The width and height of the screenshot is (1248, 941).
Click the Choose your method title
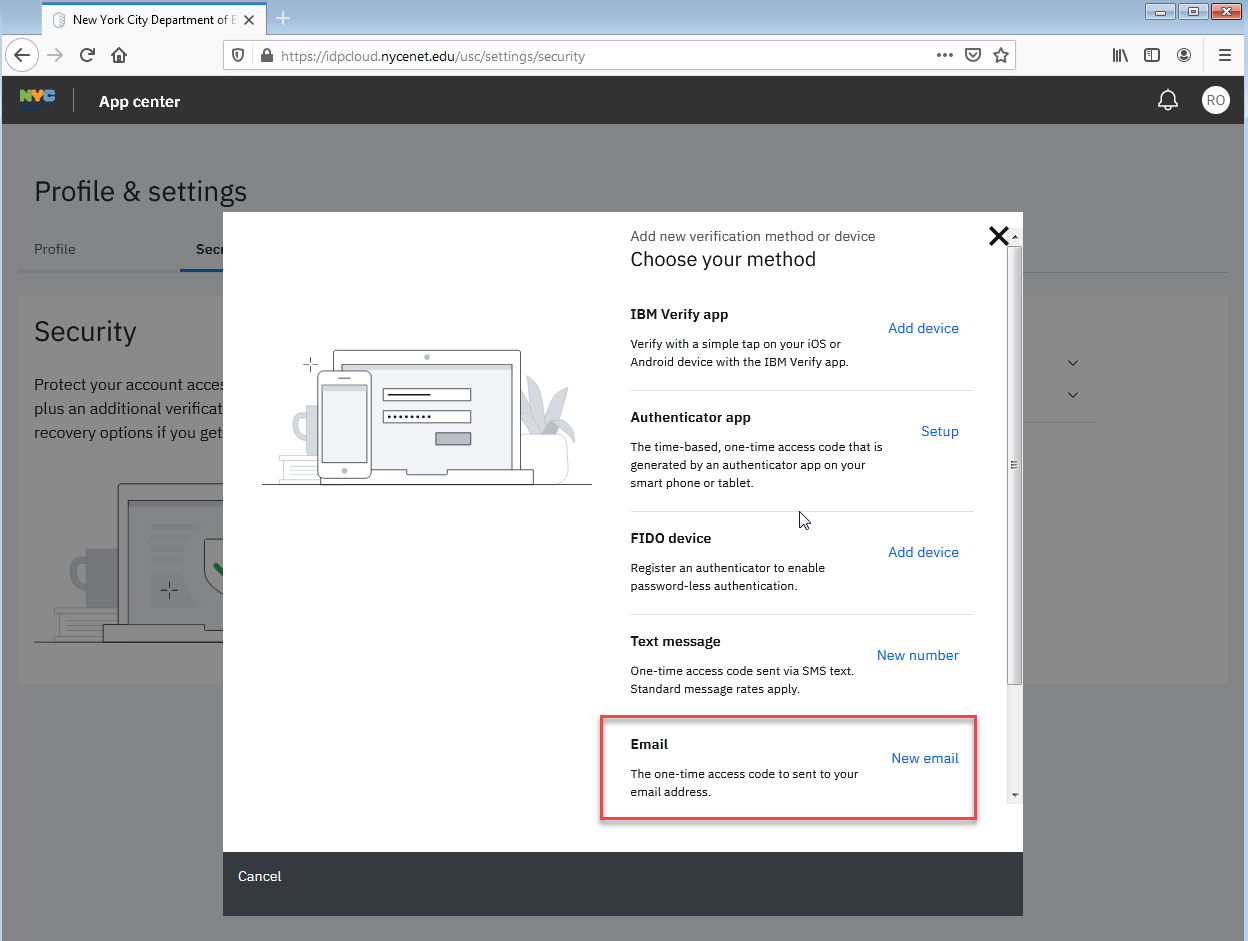(x=723, y=260)
